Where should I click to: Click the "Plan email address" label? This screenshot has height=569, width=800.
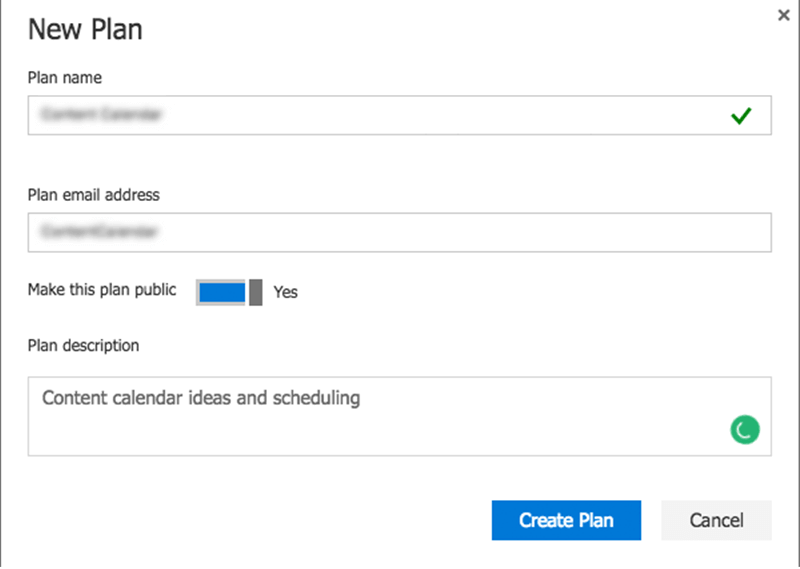pyautogui.click(x=94, y=195)
